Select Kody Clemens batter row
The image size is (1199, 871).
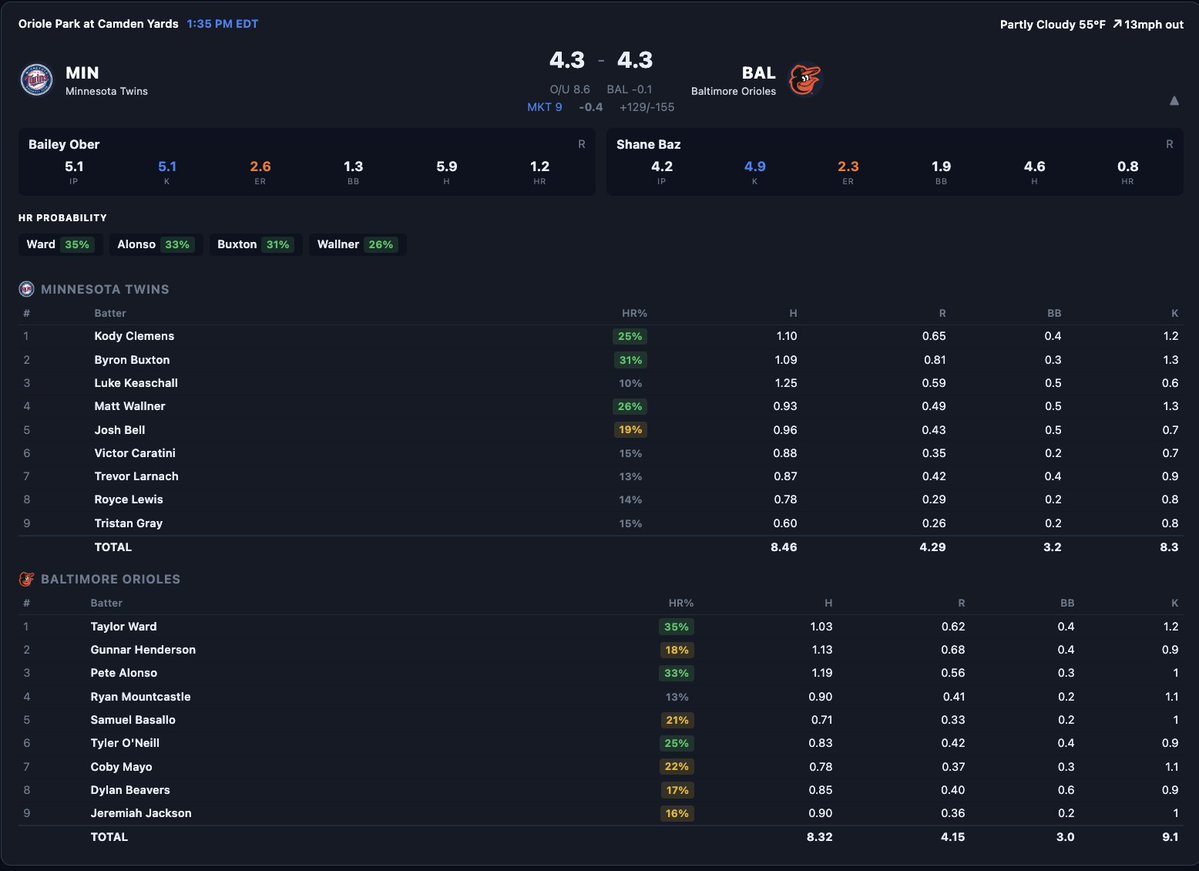pos(600,336)
